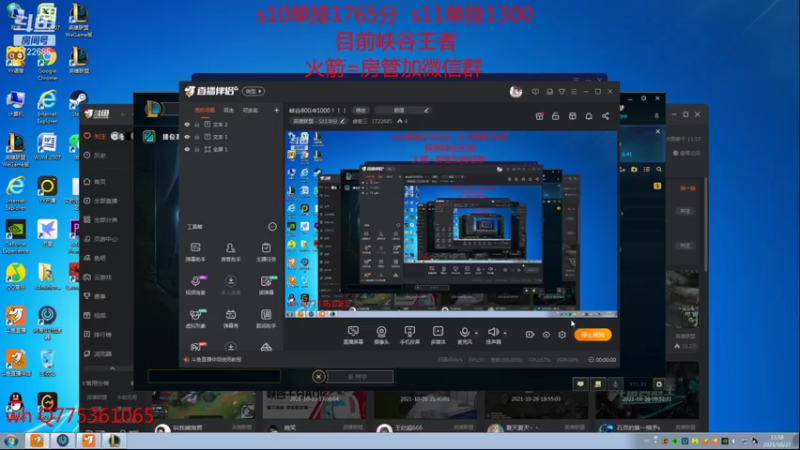Edit the 英雄联盟 game category tag
The width and height of the screenshot is (800, 450).
(x=318, y=121)
